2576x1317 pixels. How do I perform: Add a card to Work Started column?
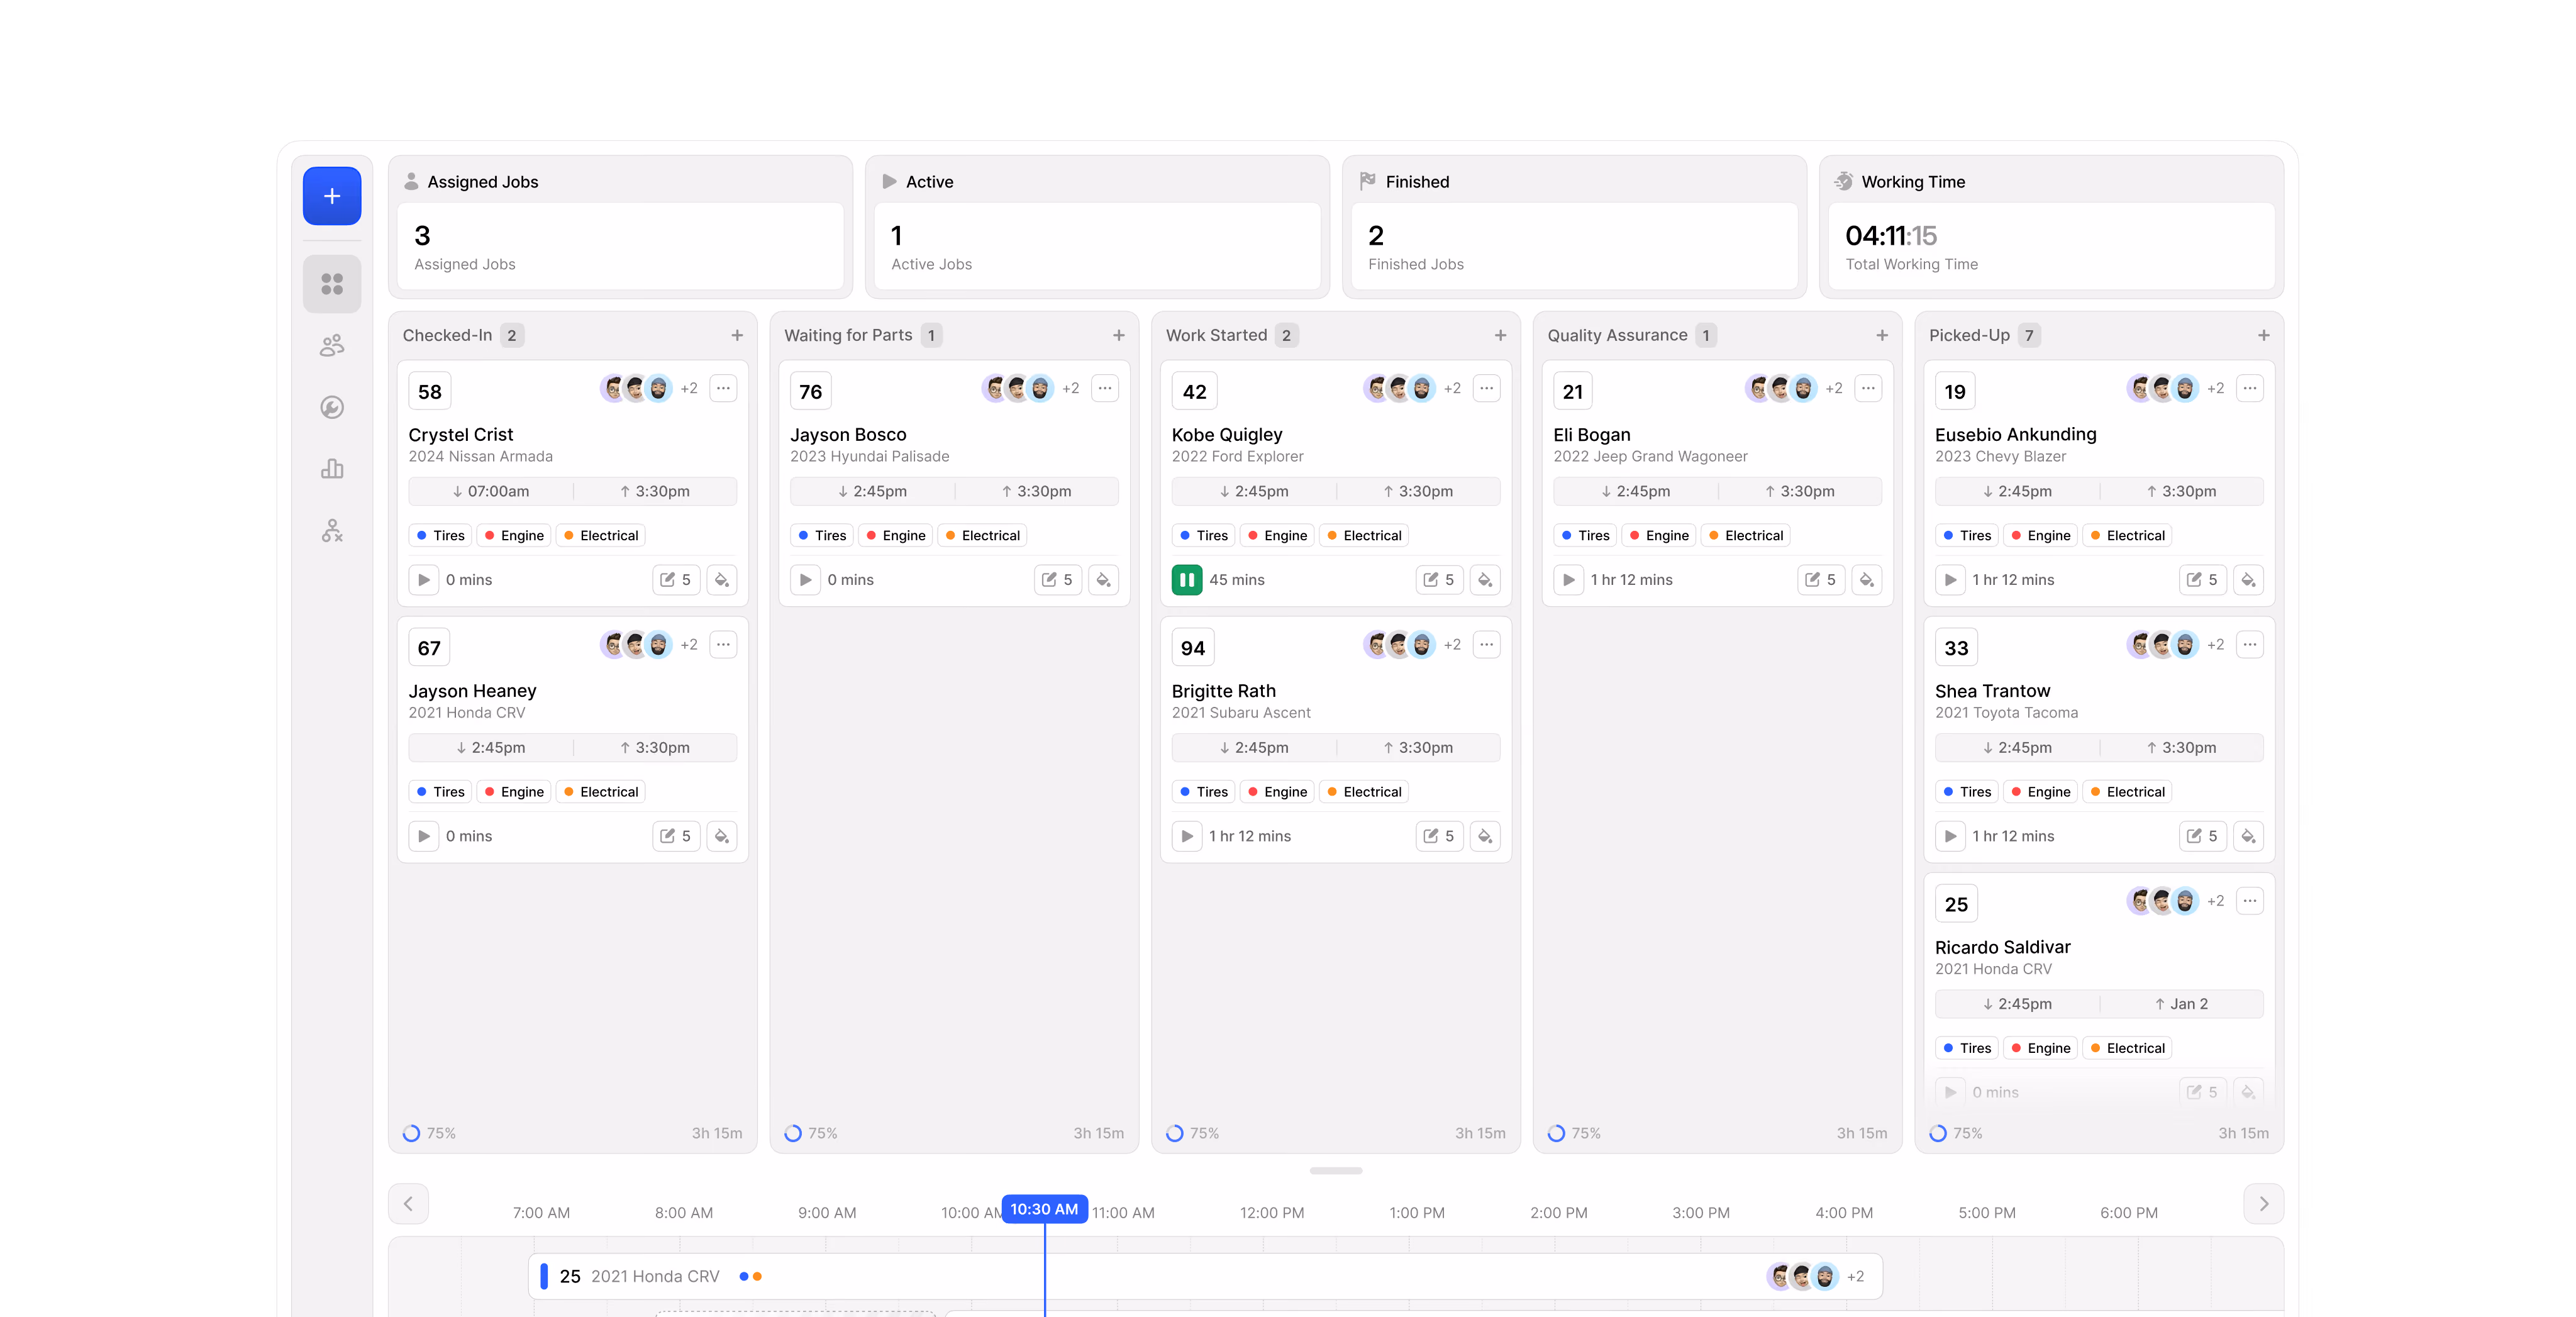coord(1500,336)
